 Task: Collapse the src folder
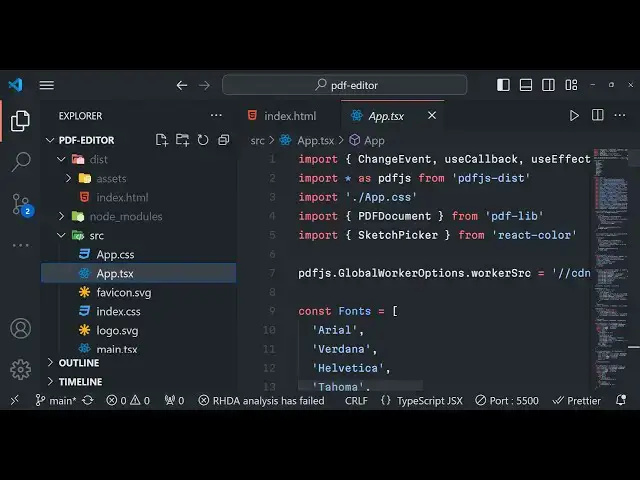[x=62, y=236]
